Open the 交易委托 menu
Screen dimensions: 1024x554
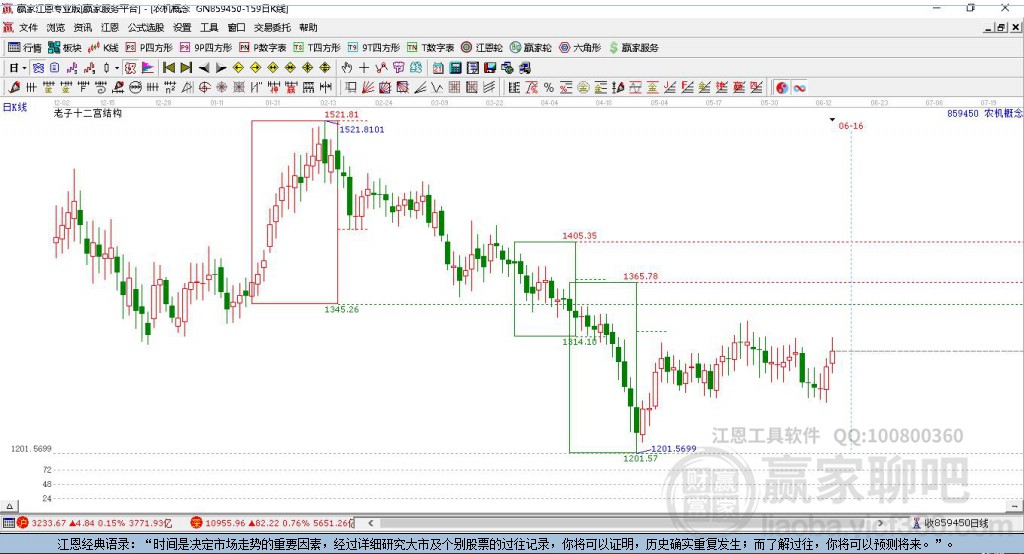(x=272, y=27)
